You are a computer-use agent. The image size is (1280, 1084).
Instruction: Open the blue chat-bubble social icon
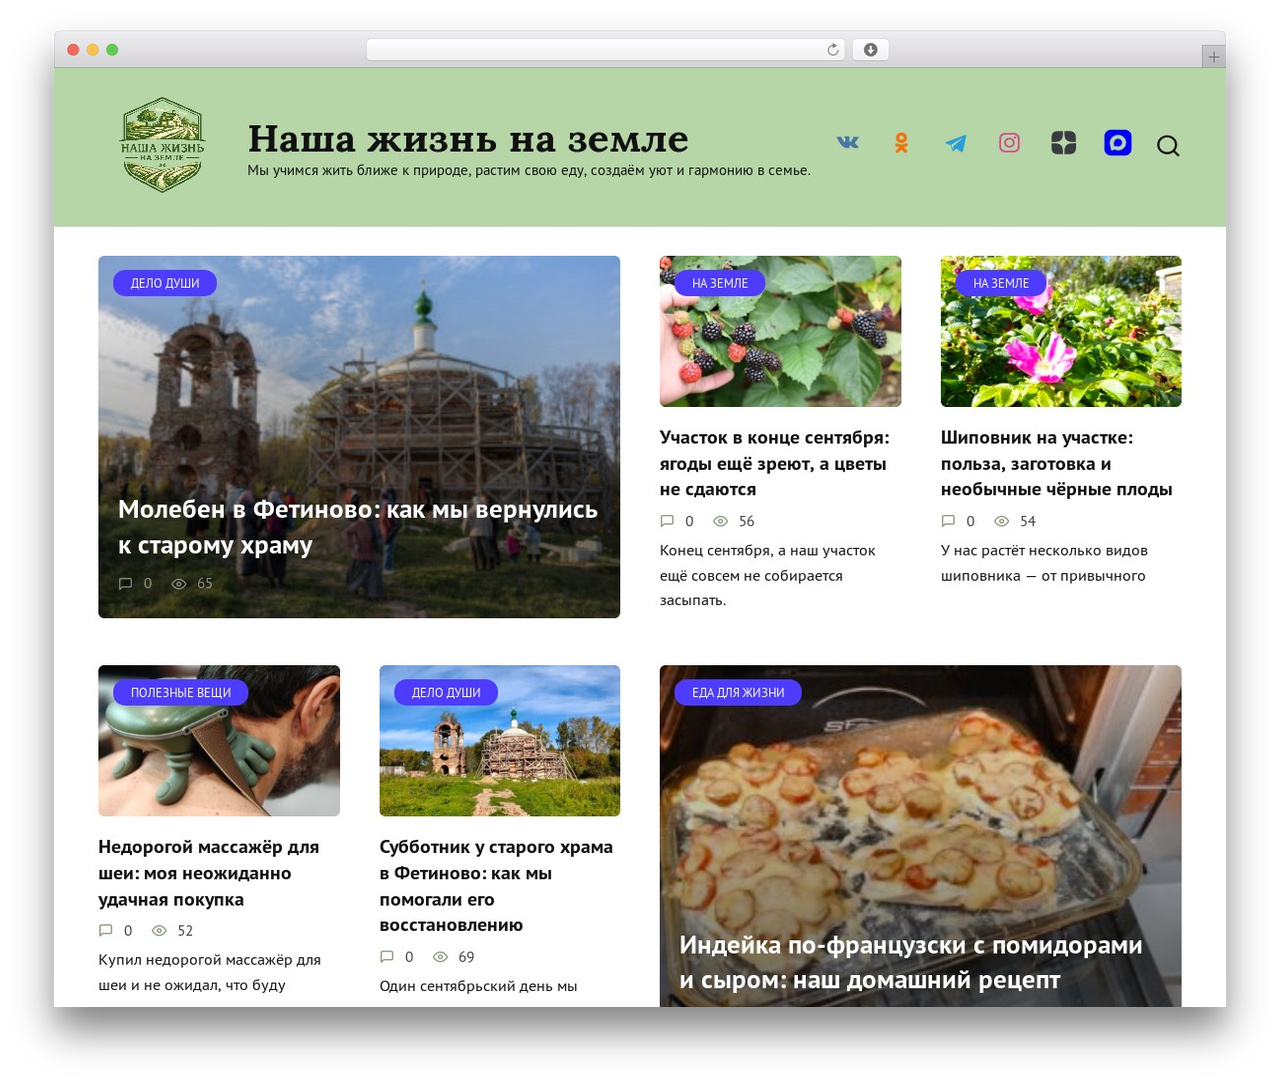[x=1118, y=143]
